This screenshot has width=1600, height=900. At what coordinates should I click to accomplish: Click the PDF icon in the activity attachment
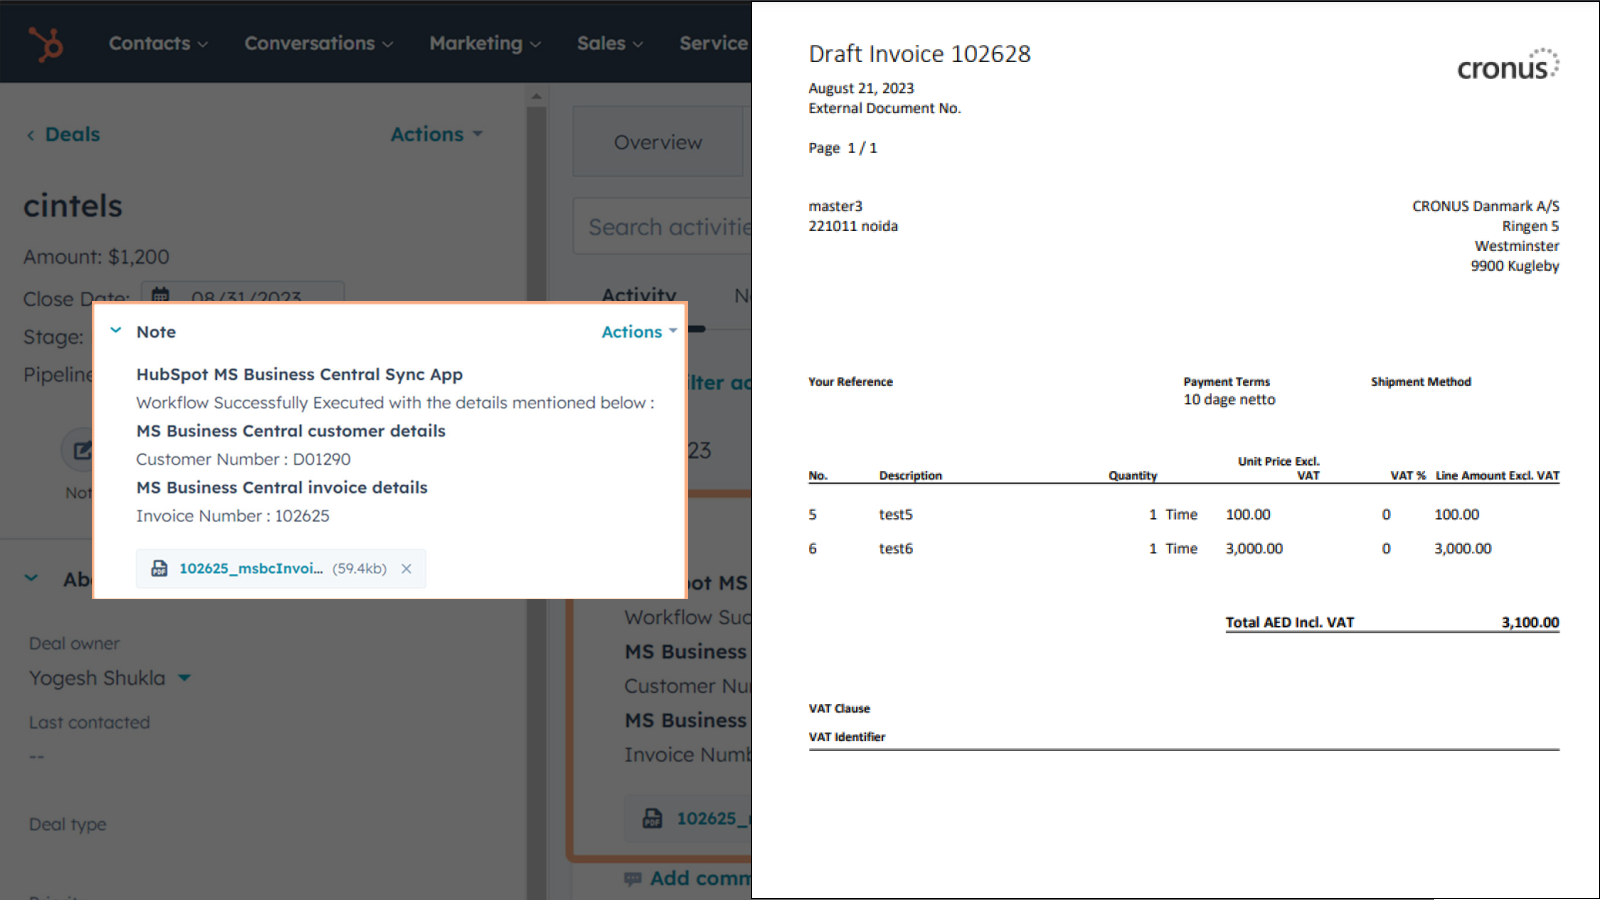click(x=653, y=818)
